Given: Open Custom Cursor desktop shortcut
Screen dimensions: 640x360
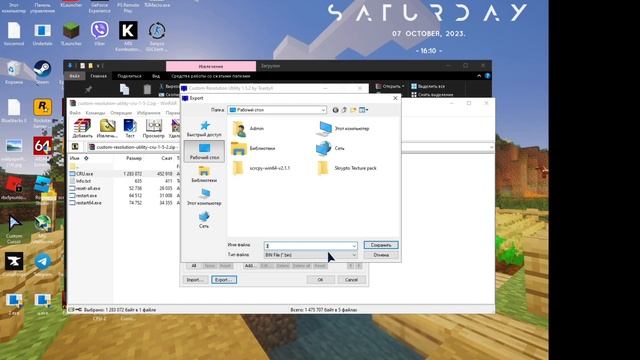Looking at the screenshot, I should coord(14,229).
